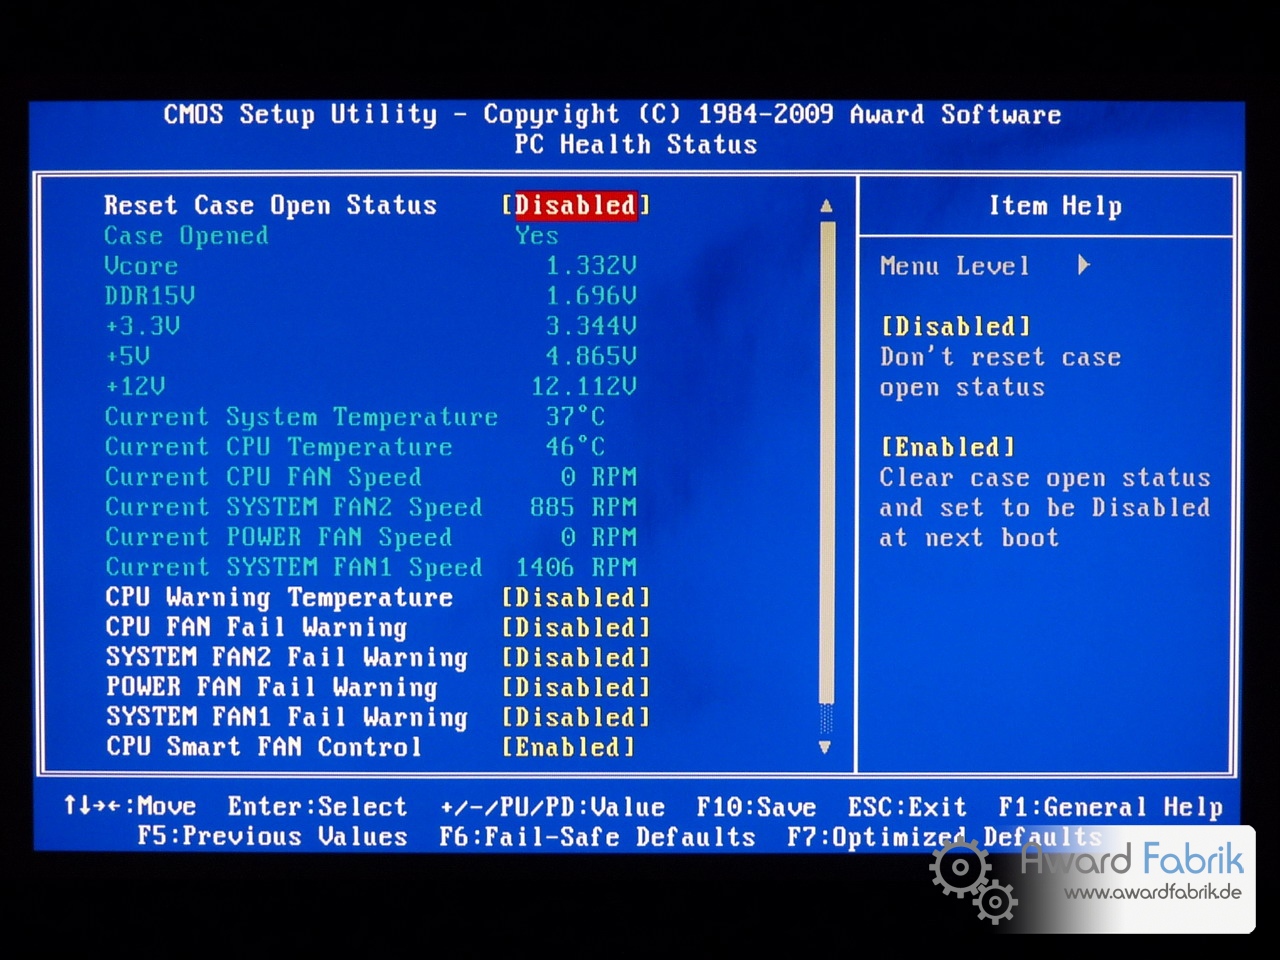
Task: Click F6:Fail-Safe Defaults hint
Action: pyautogui.click(x=597, y=837)
